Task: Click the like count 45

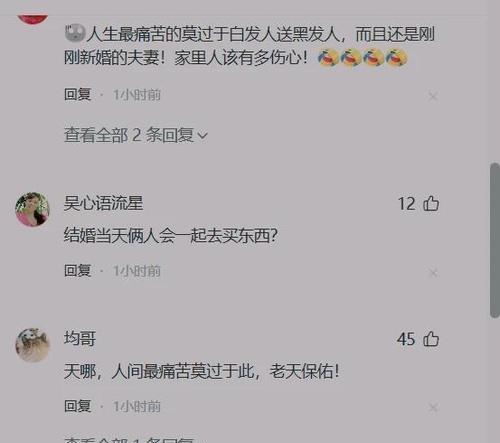Action: [406, 339]
